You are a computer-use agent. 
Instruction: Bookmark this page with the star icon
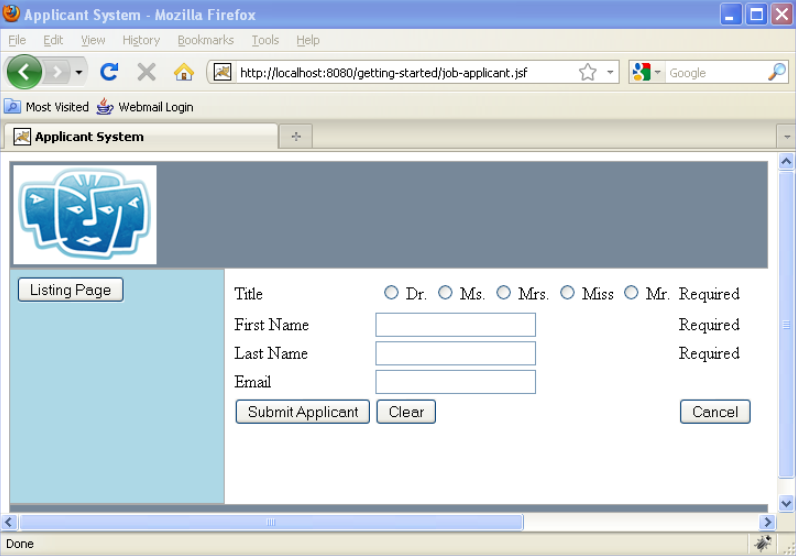click(588, 72)
